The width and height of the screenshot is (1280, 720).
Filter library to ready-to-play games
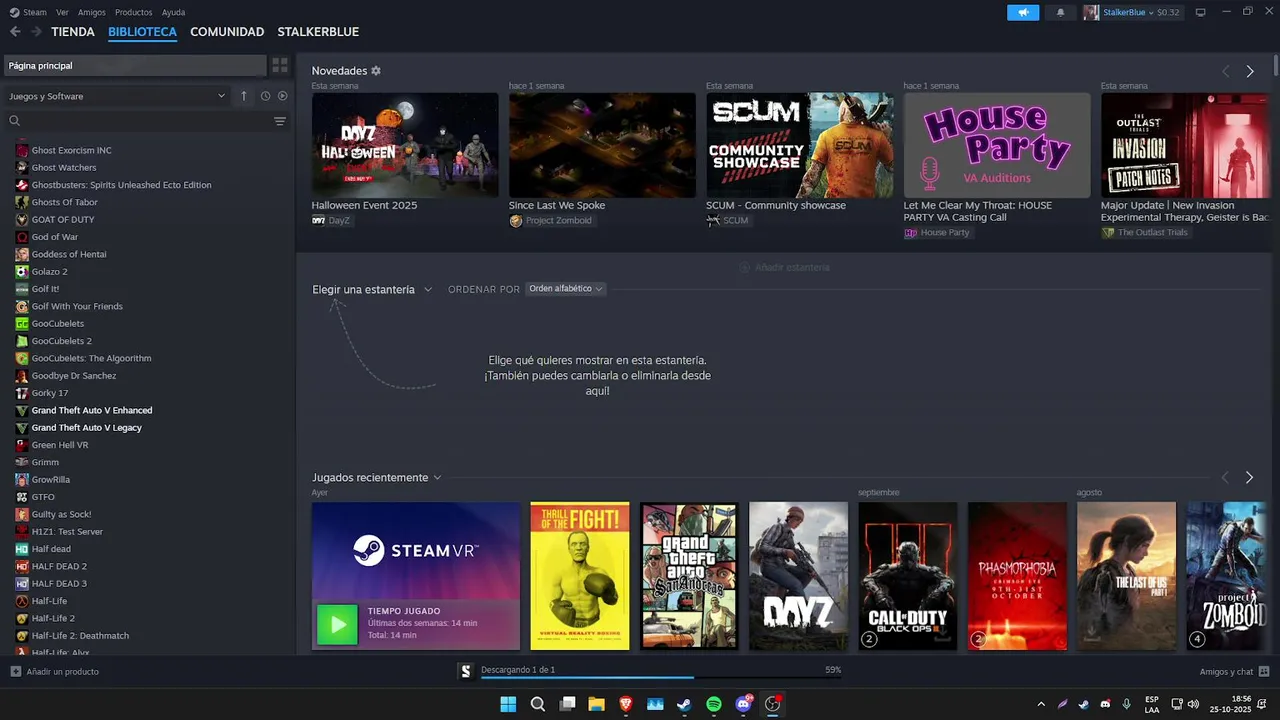coord(282,96)
